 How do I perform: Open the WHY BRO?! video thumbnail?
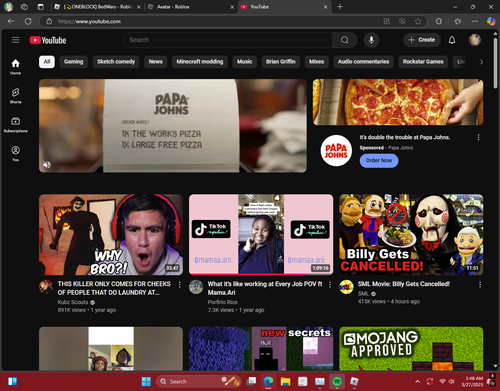111,235
